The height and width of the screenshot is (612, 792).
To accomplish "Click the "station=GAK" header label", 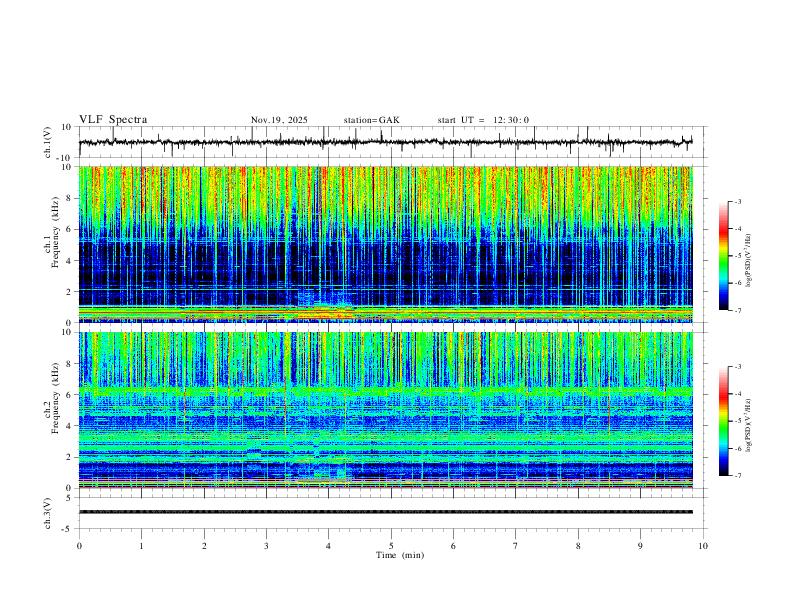I will tap(372, 120).
